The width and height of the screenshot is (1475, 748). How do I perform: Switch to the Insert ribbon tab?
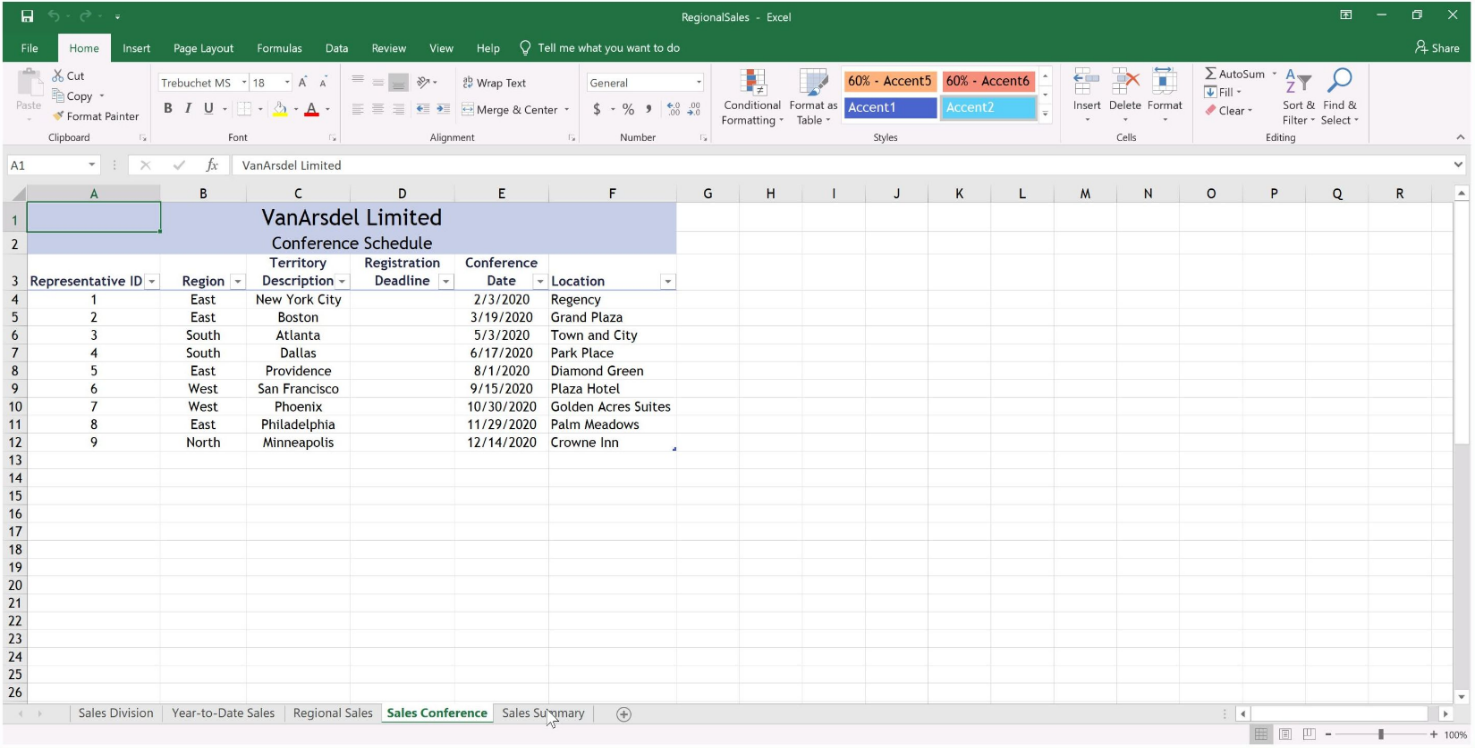(137, 48)
